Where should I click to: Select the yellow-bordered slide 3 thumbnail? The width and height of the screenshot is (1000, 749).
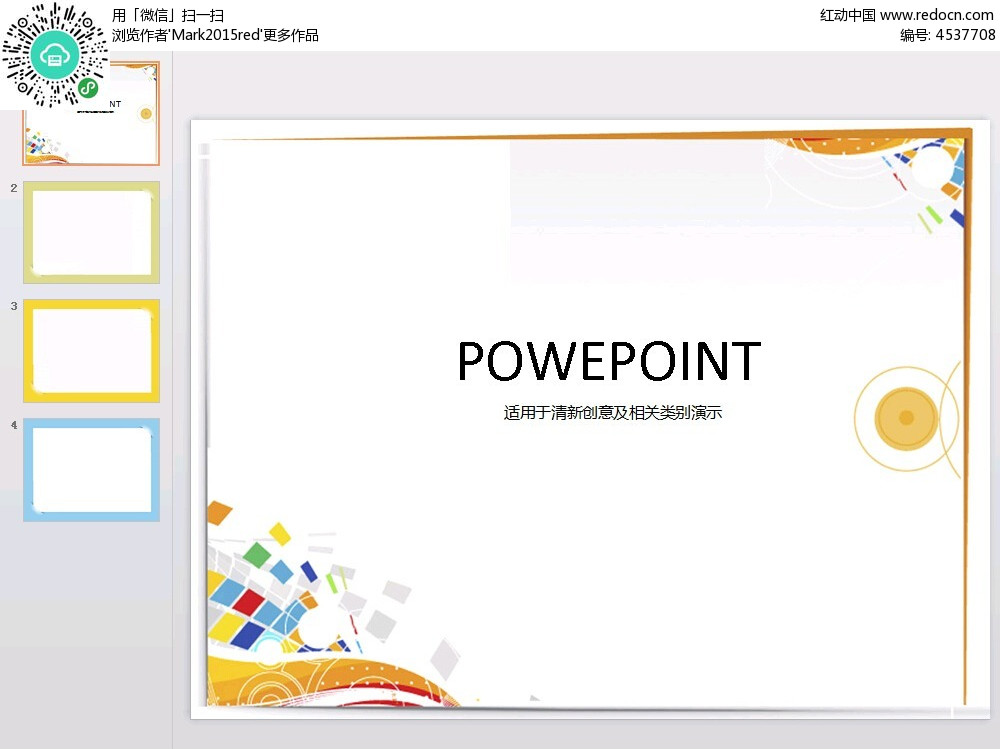(91, 350)
